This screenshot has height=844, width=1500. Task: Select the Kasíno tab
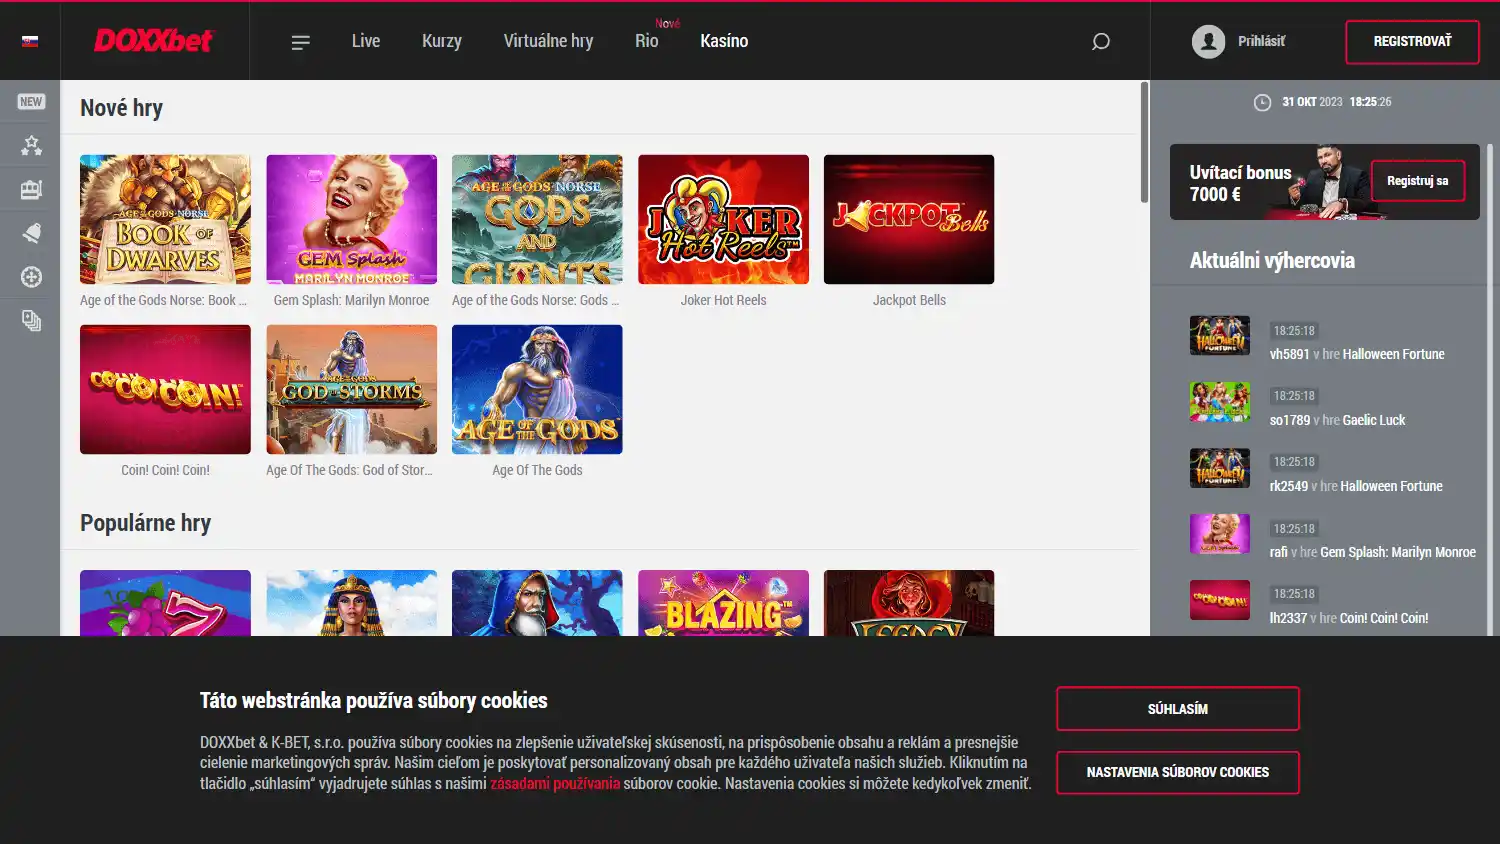tap(724, 41)
